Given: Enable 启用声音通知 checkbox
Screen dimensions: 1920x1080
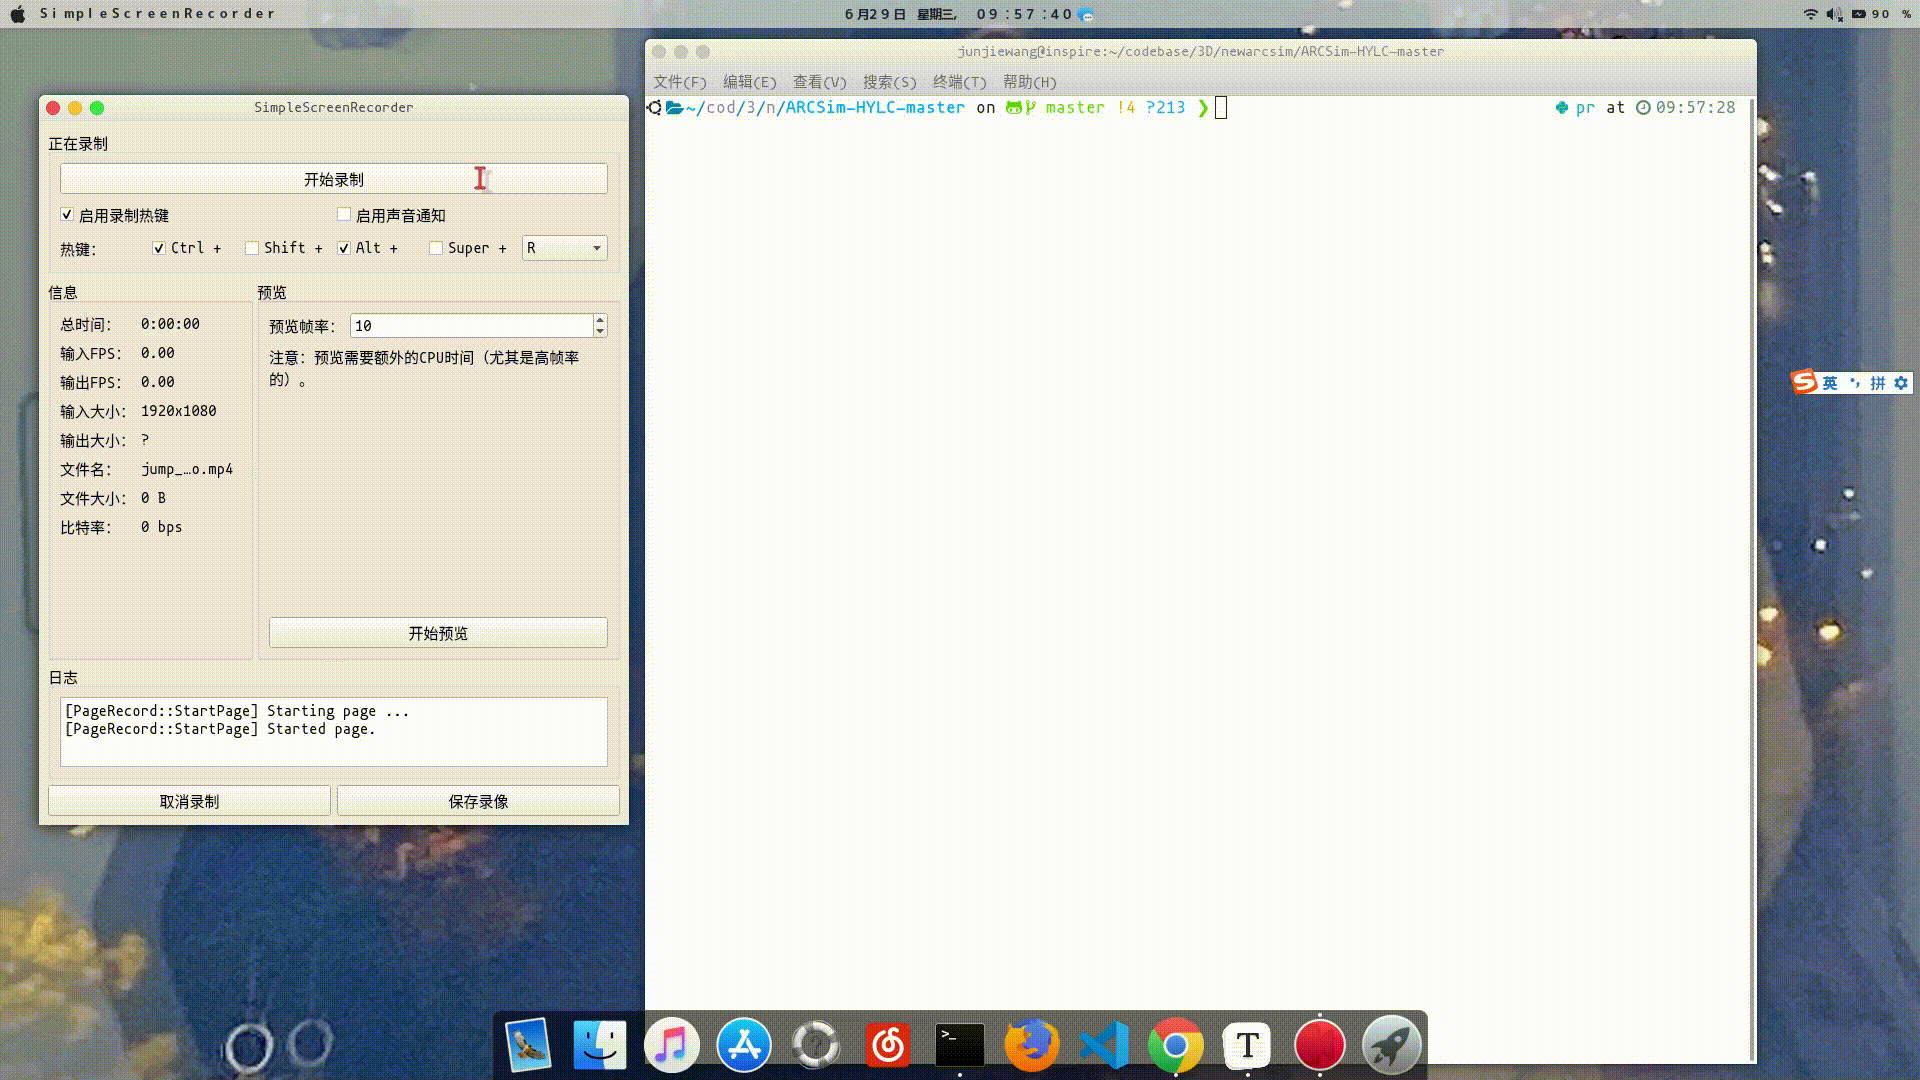Looking at the screenshot, I should [343, 214].
